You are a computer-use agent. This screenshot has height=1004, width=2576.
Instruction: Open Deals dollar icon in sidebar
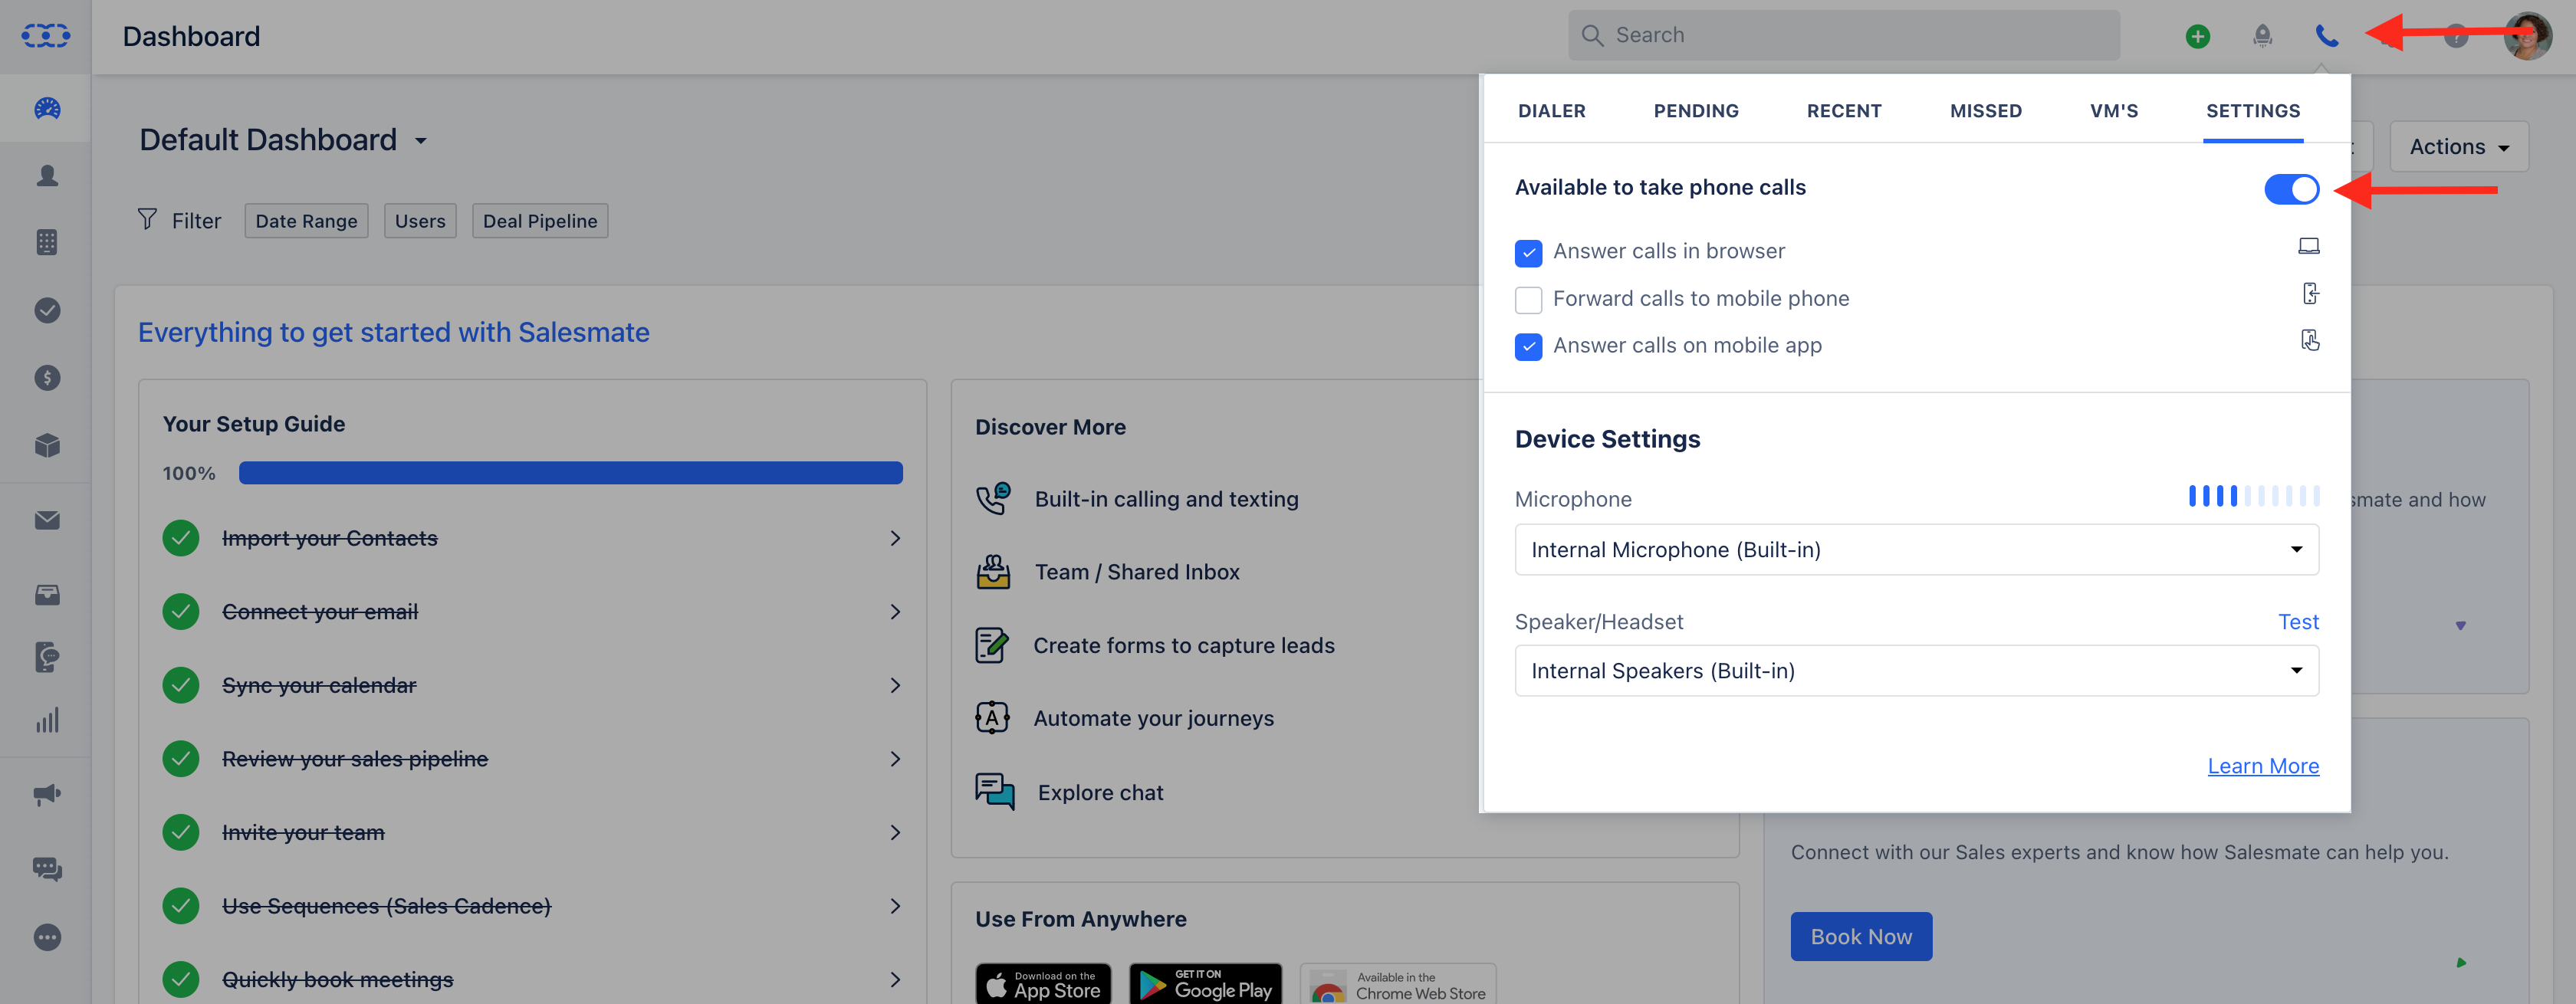click(x=47, y=378)
